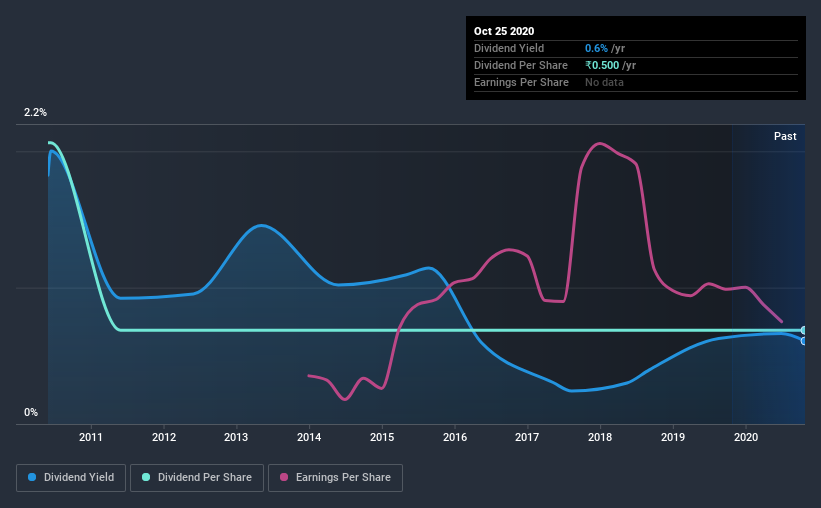This screenshot has height=508, width=821.
Task: Select the 2015 label on the time axis
Action: click(x=382, y=437)
